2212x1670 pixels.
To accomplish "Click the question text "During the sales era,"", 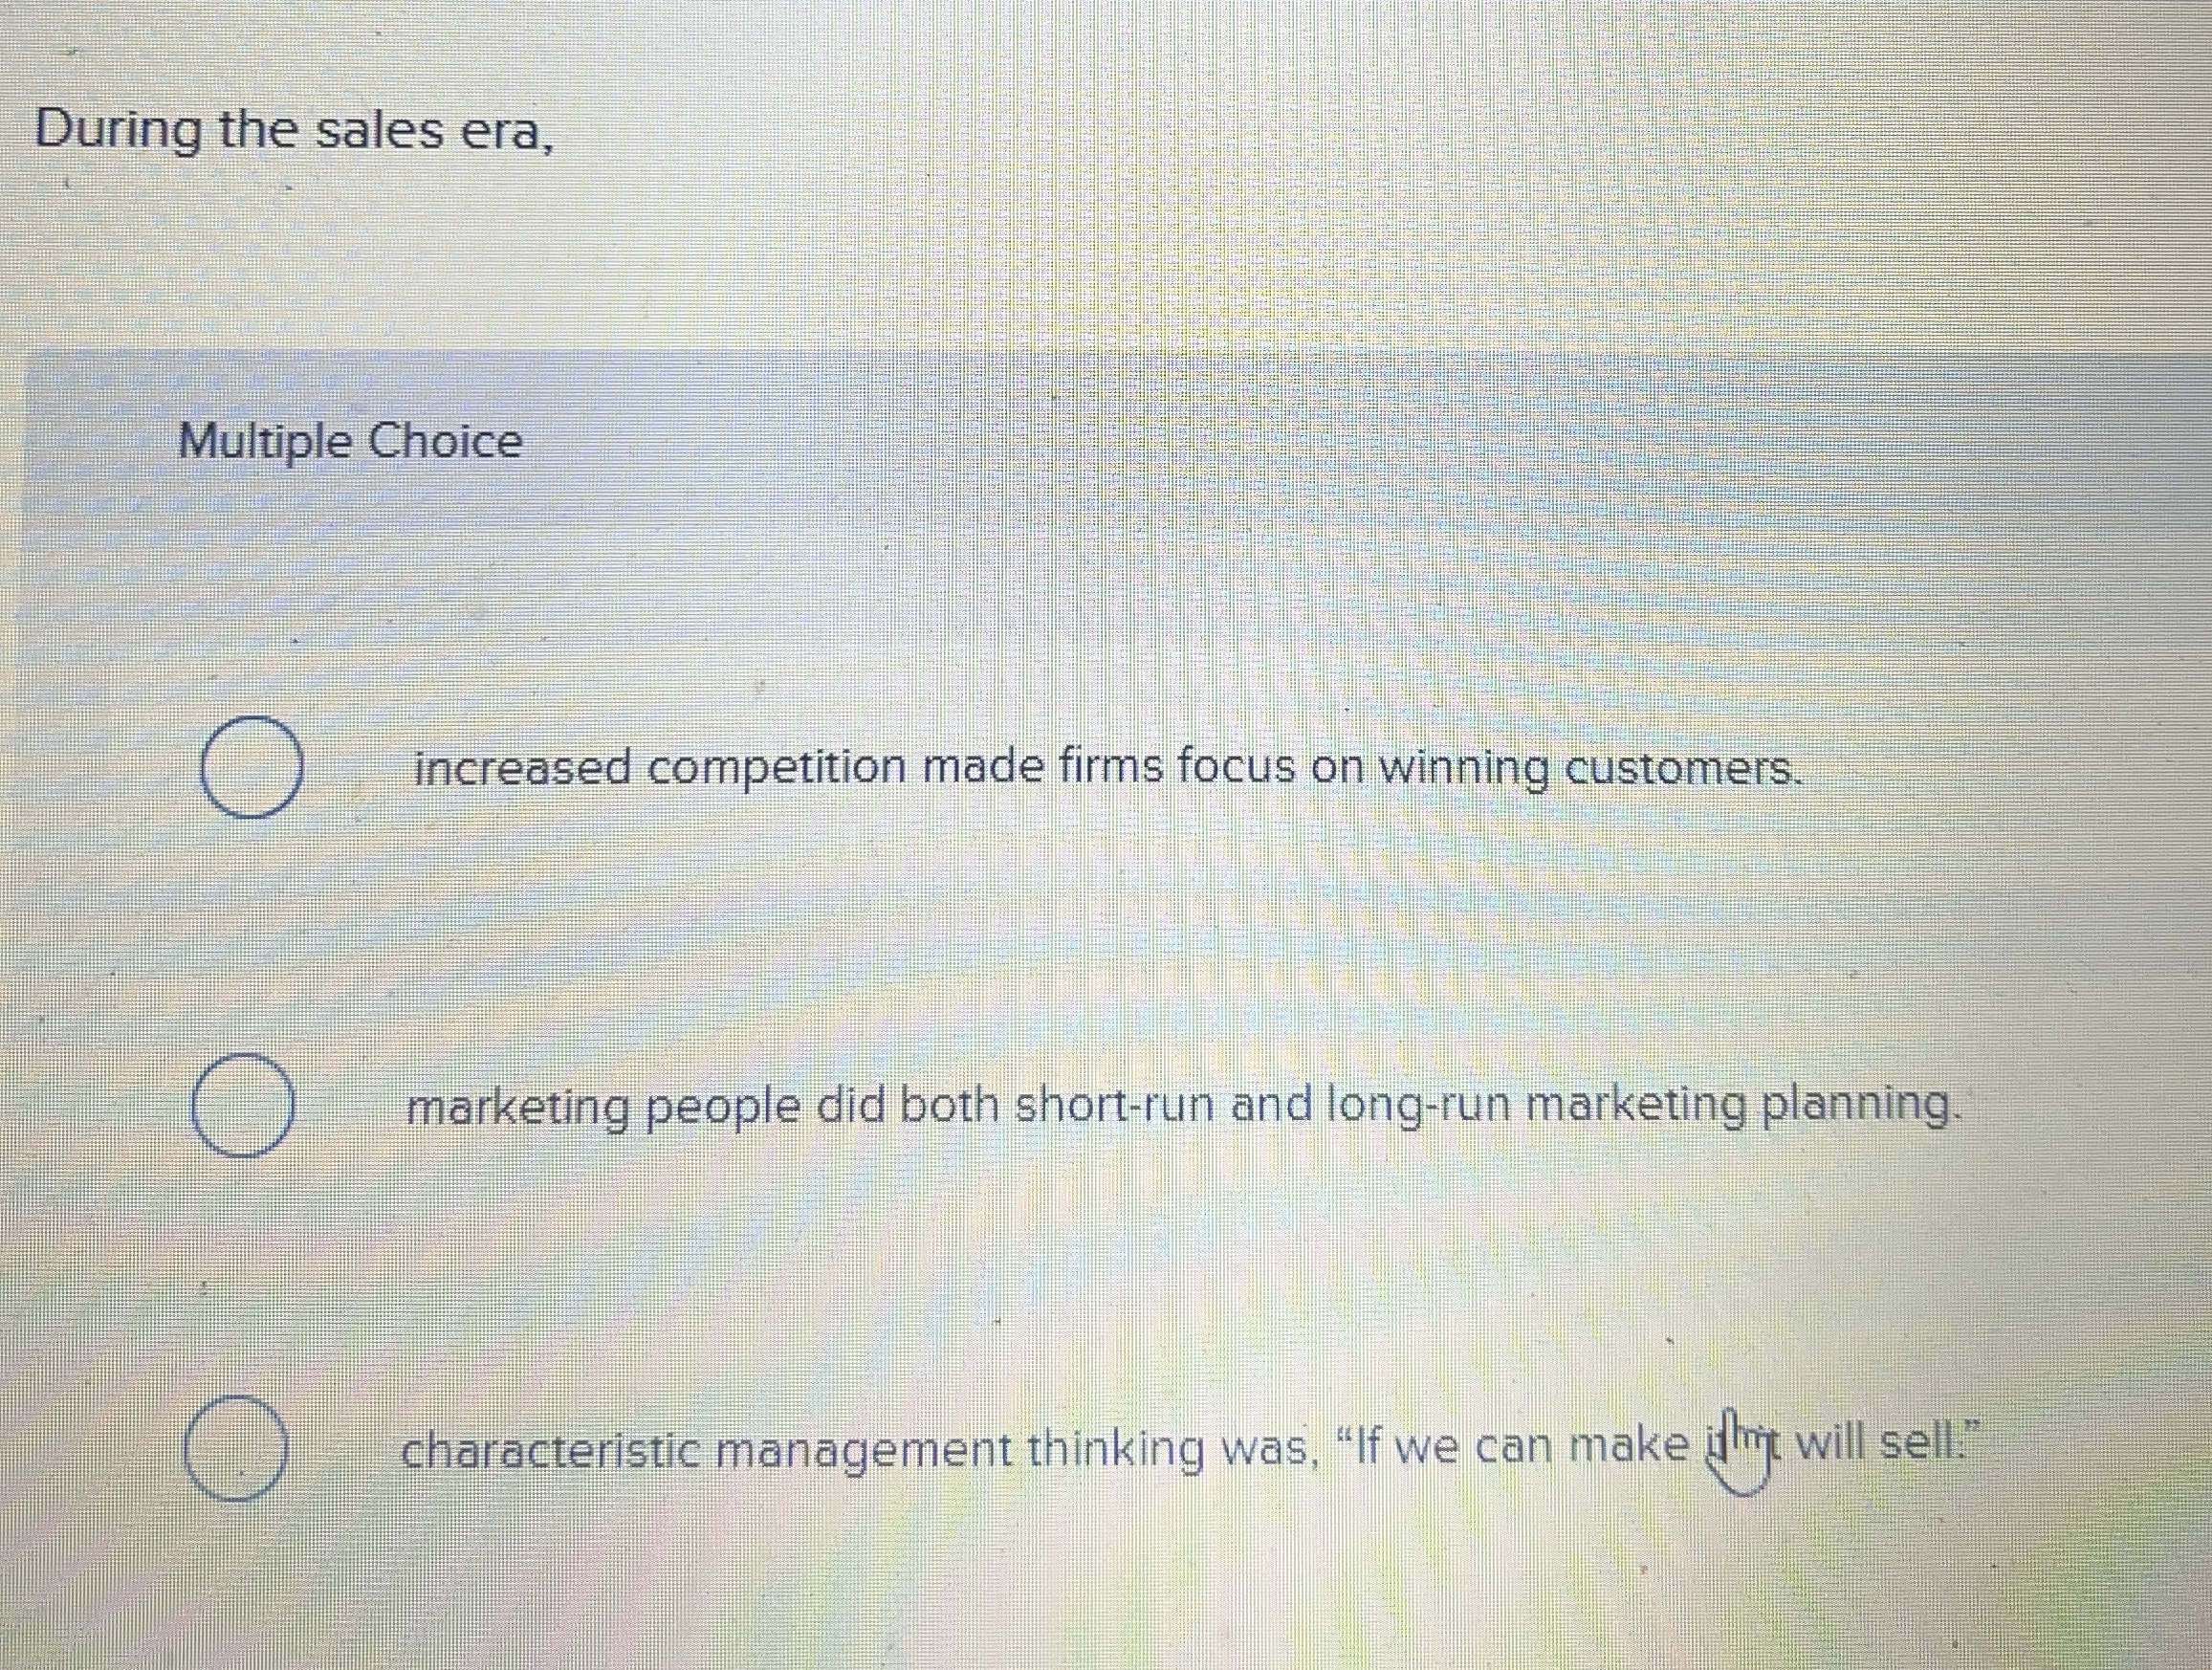I will click(295, 130).
